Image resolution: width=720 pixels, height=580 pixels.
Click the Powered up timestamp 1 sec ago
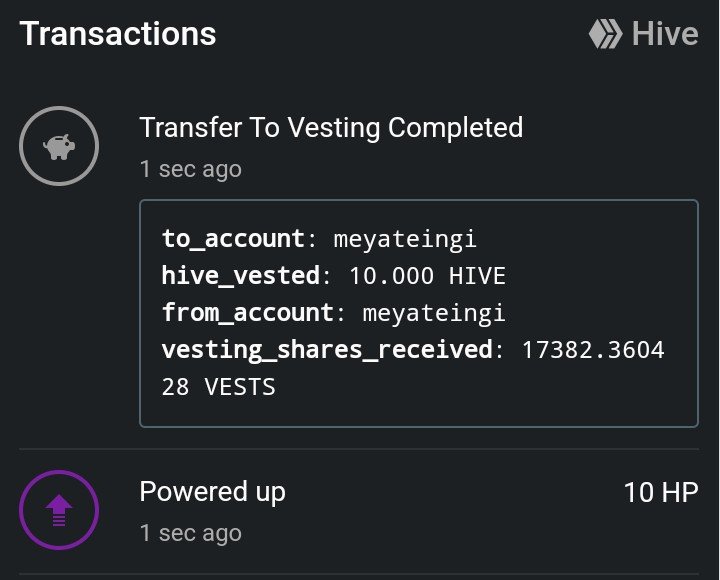pyautogui.click(x=191, y=533)
